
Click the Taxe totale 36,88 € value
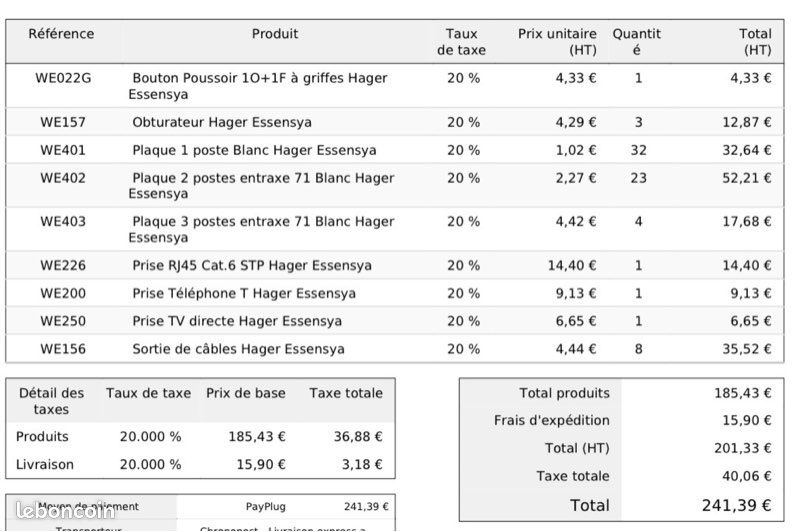(358, 437)
